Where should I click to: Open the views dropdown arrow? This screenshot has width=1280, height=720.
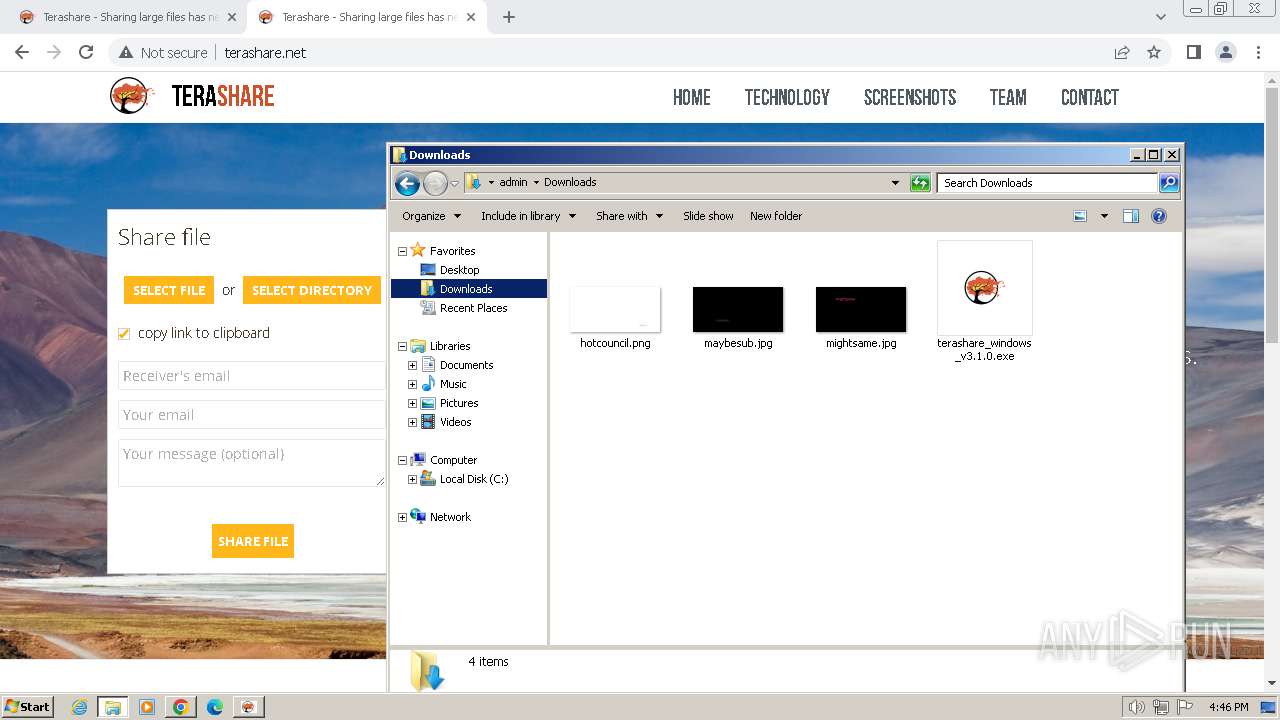pos(1104,216)
